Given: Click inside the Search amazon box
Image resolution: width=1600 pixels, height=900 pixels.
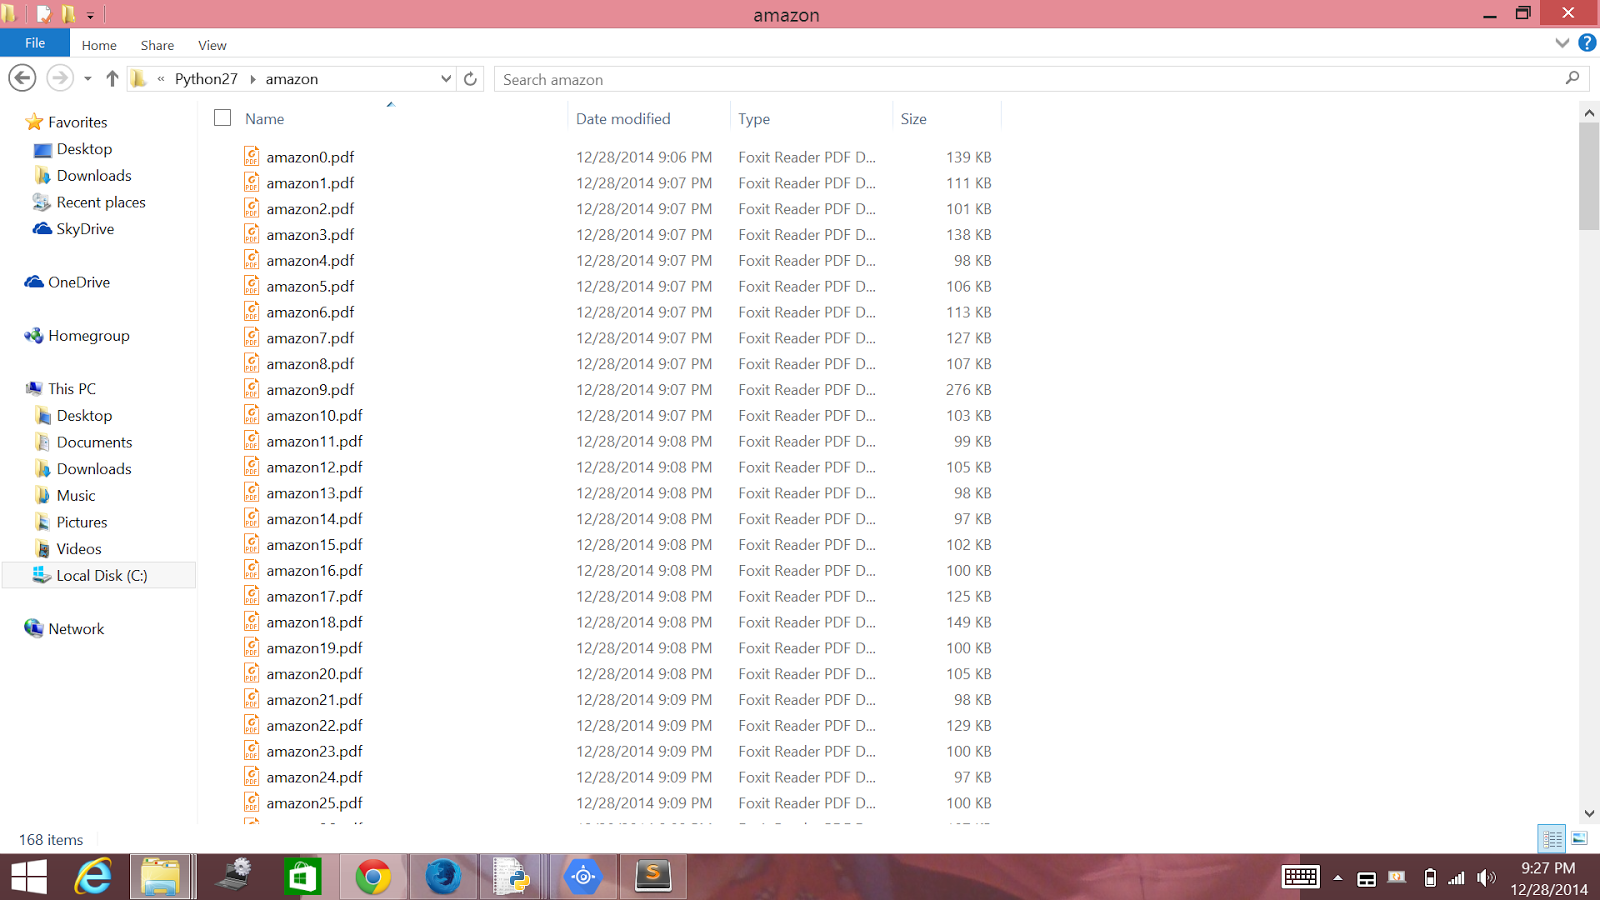Looking at the screenshot, I should pyautogui.click(x=1030, y=79).
